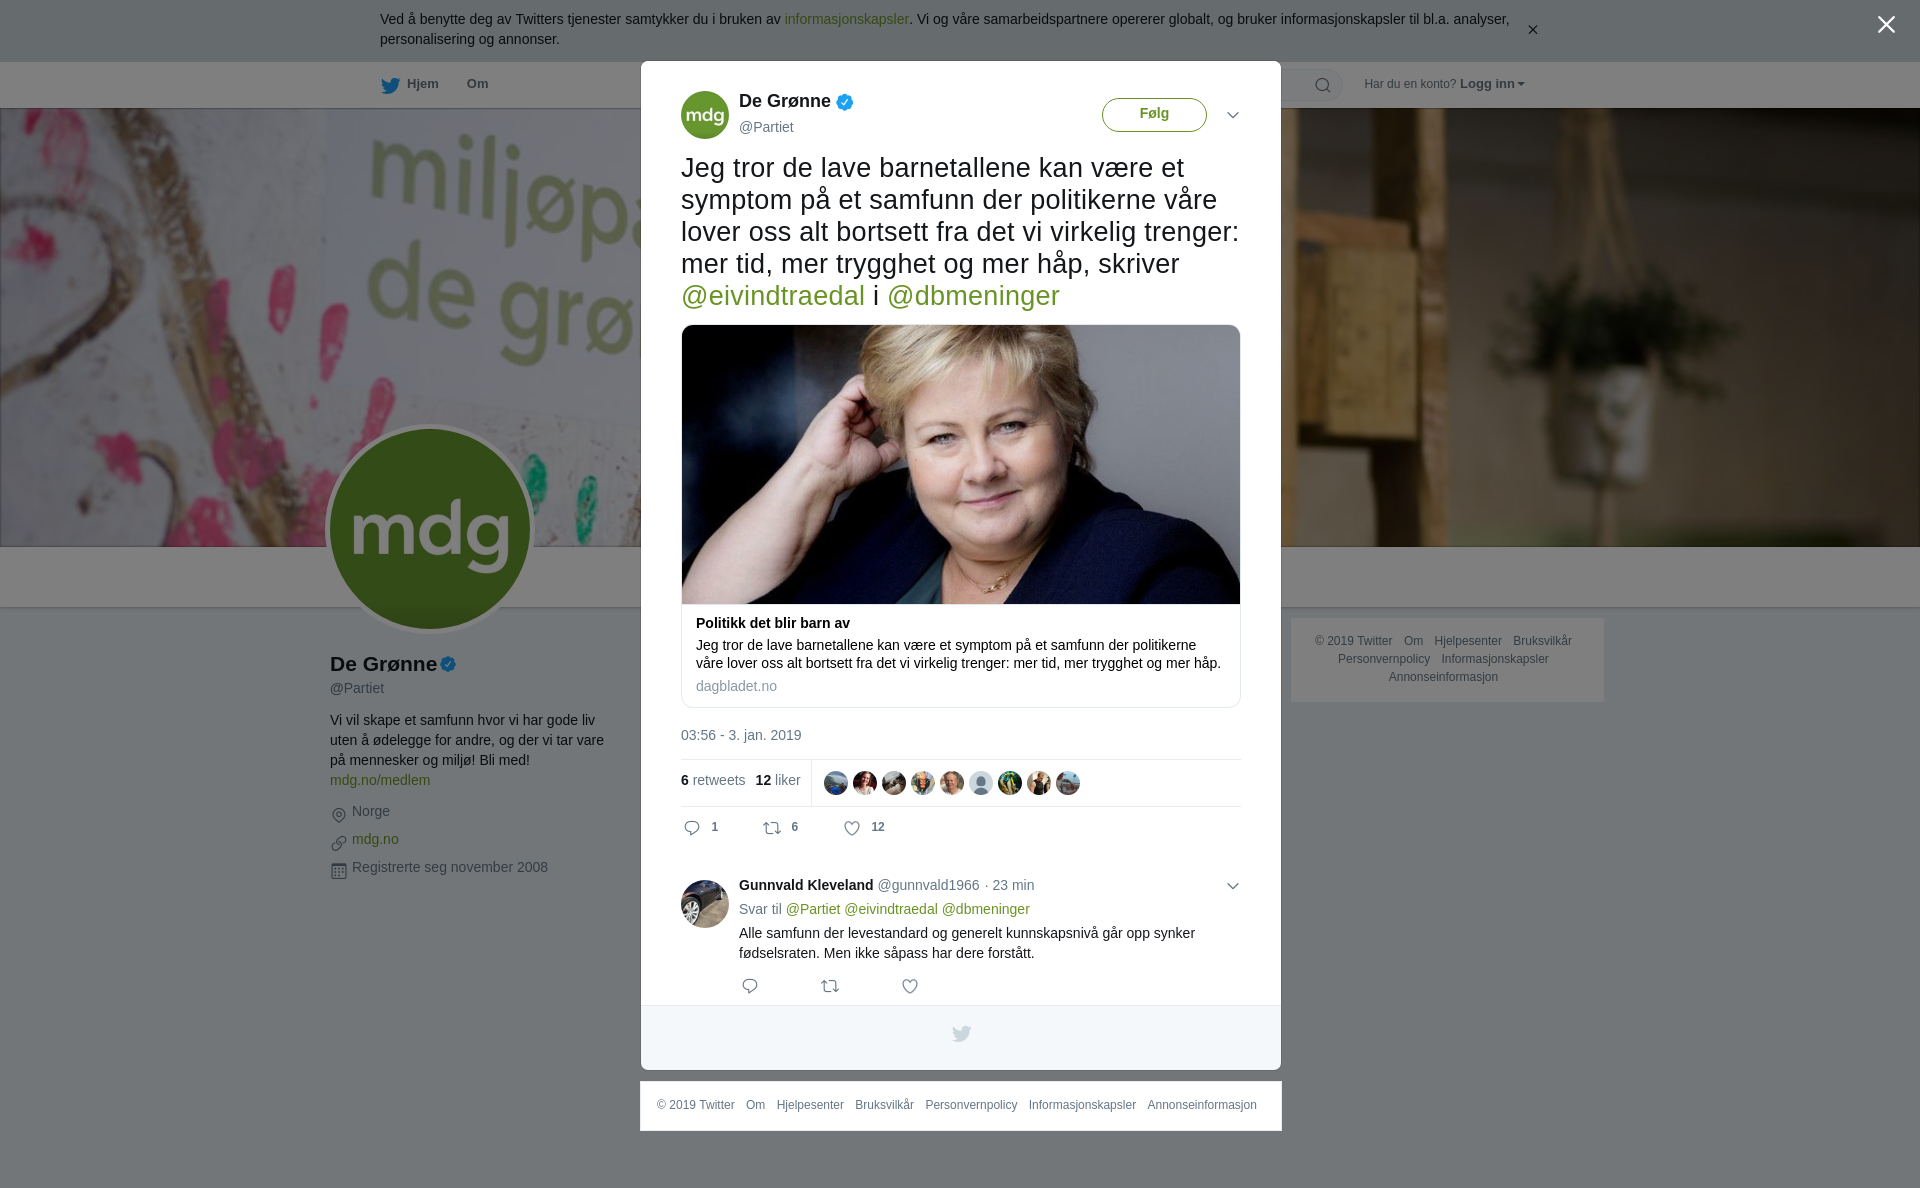This screenshot has width=1920, height=1188.
Task: Open the Om menu item
Action: 477,84
